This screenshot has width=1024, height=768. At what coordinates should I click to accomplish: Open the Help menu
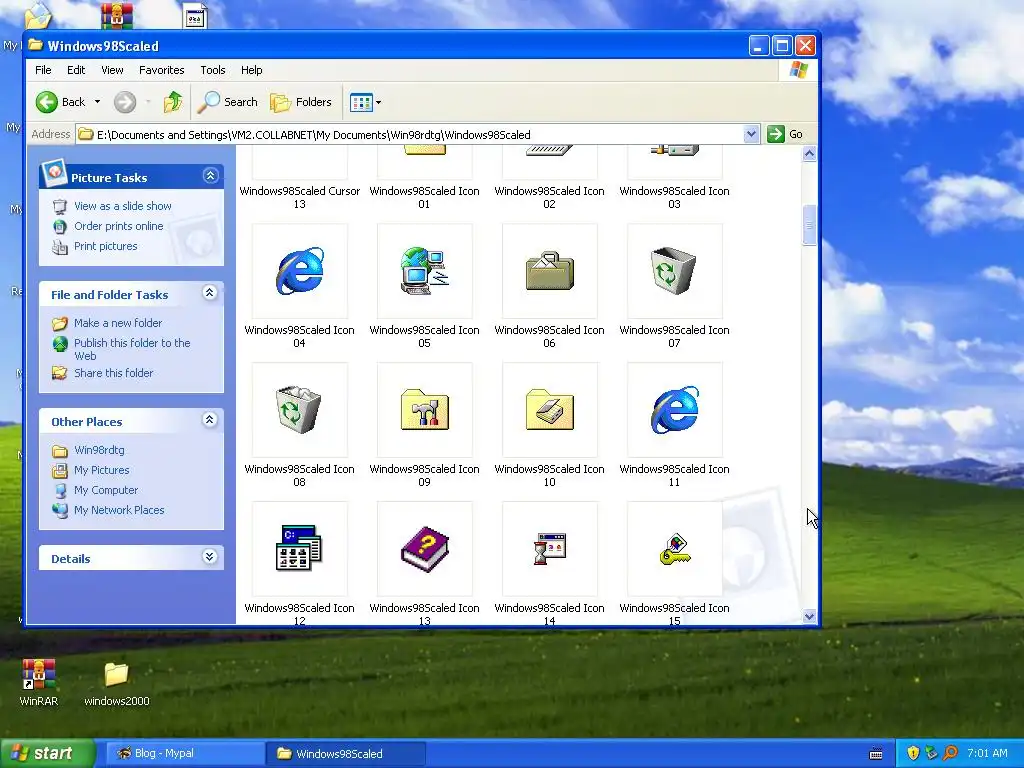pos(251,70)
